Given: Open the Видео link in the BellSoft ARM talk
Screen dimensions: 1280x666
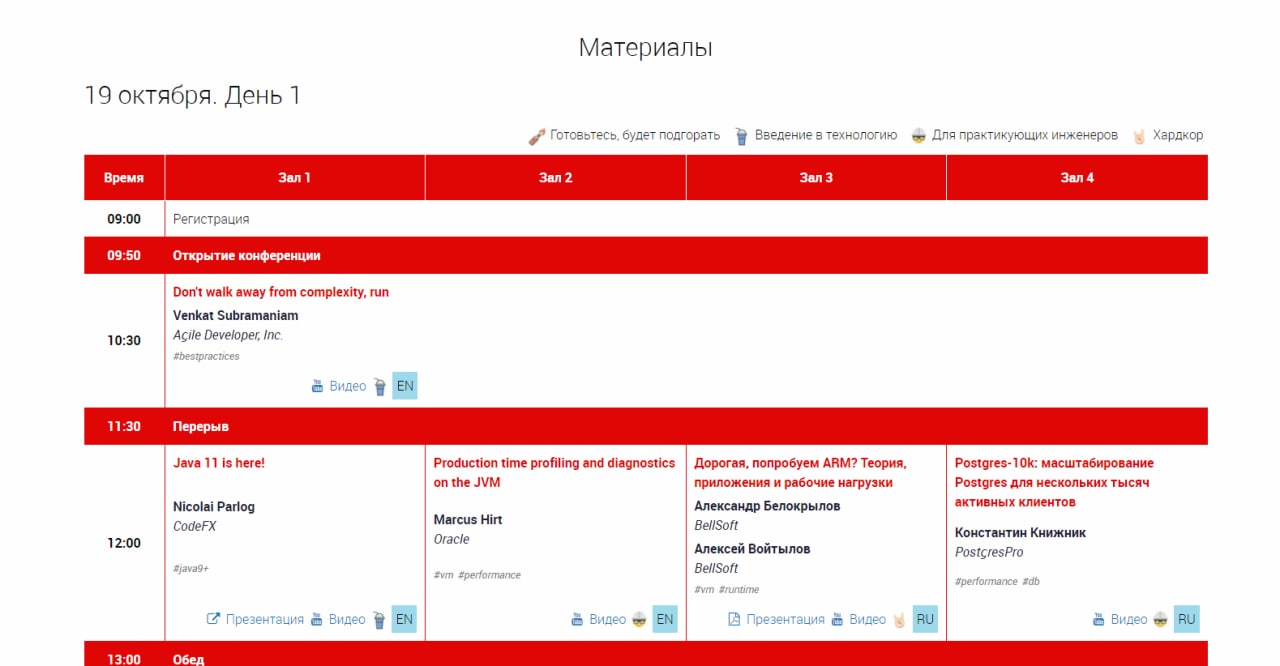Looking at the screenshot, I should 868,619.
